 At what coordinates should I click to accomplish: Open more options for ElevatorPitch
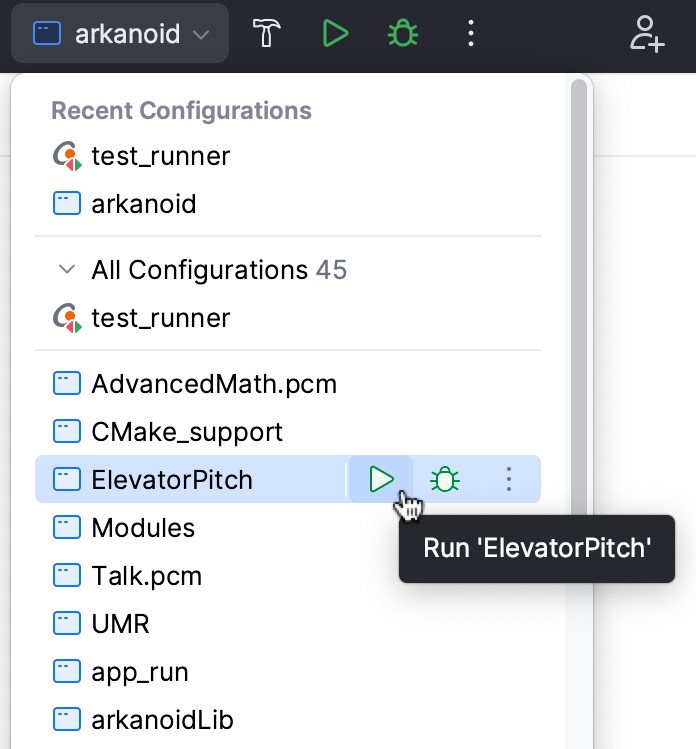click(509, 480)
